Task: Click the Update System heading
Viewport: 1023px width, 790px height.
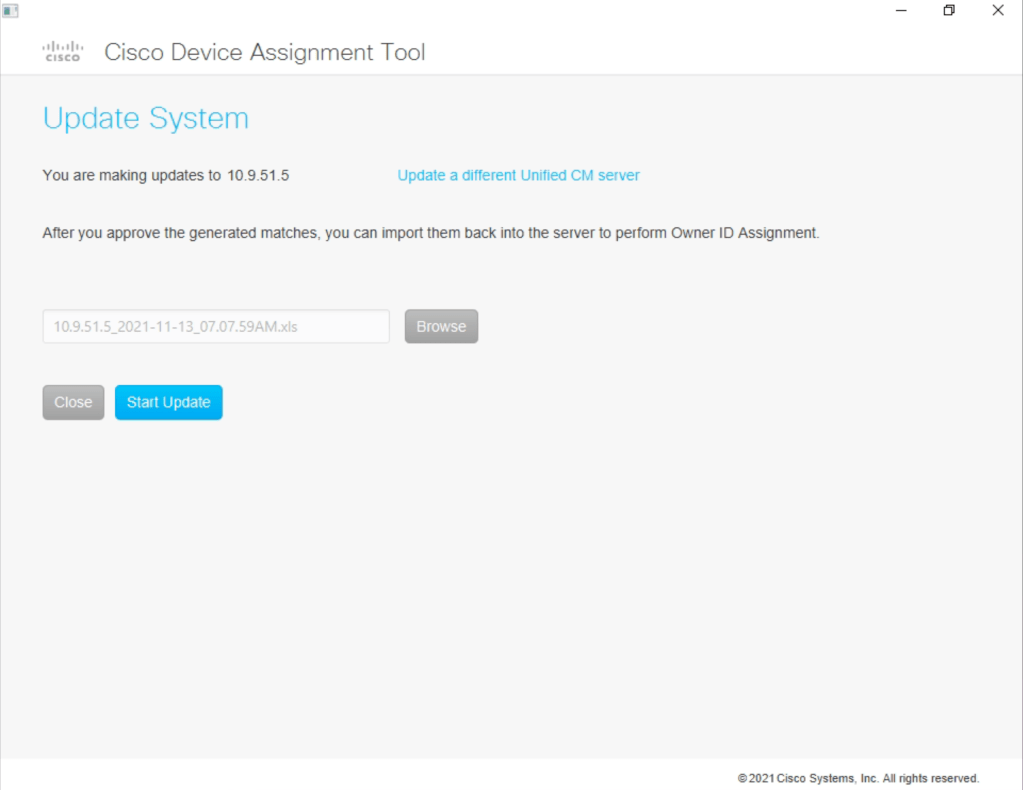Action: click(x=145, y=118)
